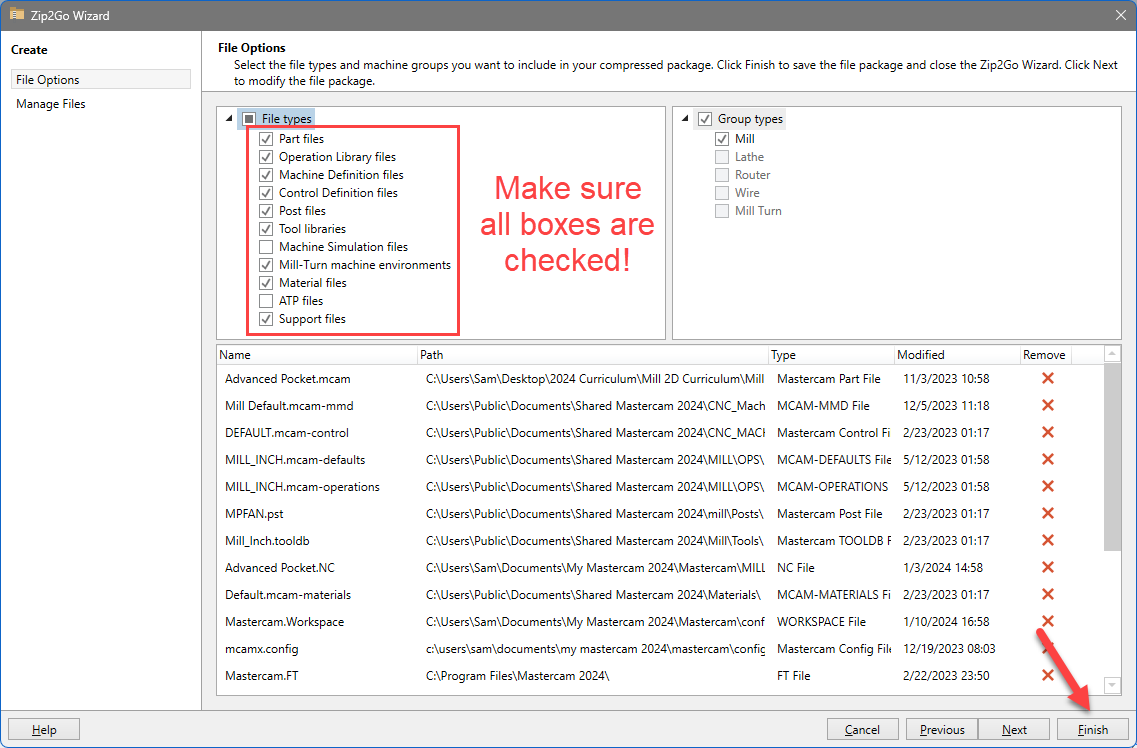Click the Type column header
1137x748 pixels.
point(831,354)
